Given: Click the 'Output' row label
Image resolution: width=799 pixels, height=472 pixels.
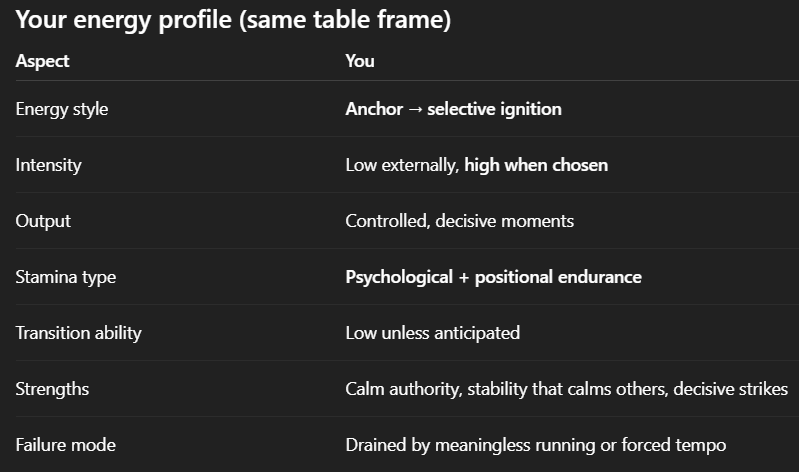Looking at the screenshot, I should click(x=43, y=221).
